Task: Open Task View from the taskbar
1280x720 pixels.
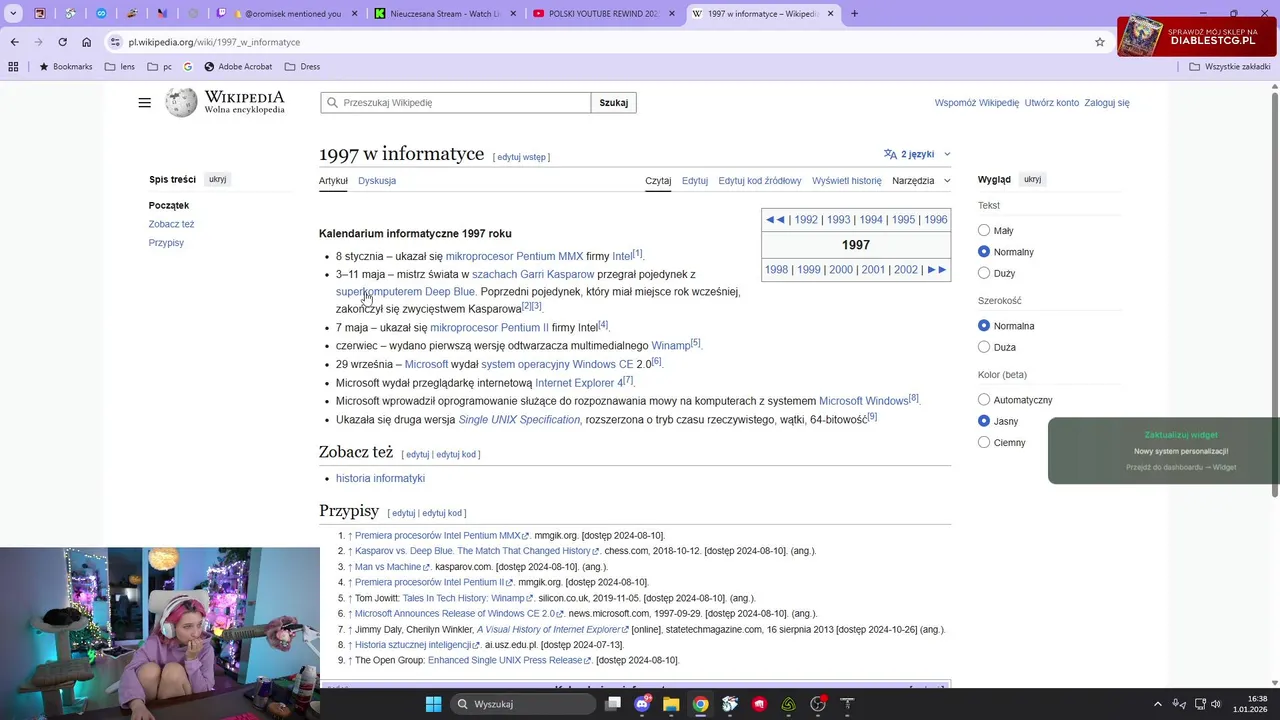Action: [x=613, y=704]
